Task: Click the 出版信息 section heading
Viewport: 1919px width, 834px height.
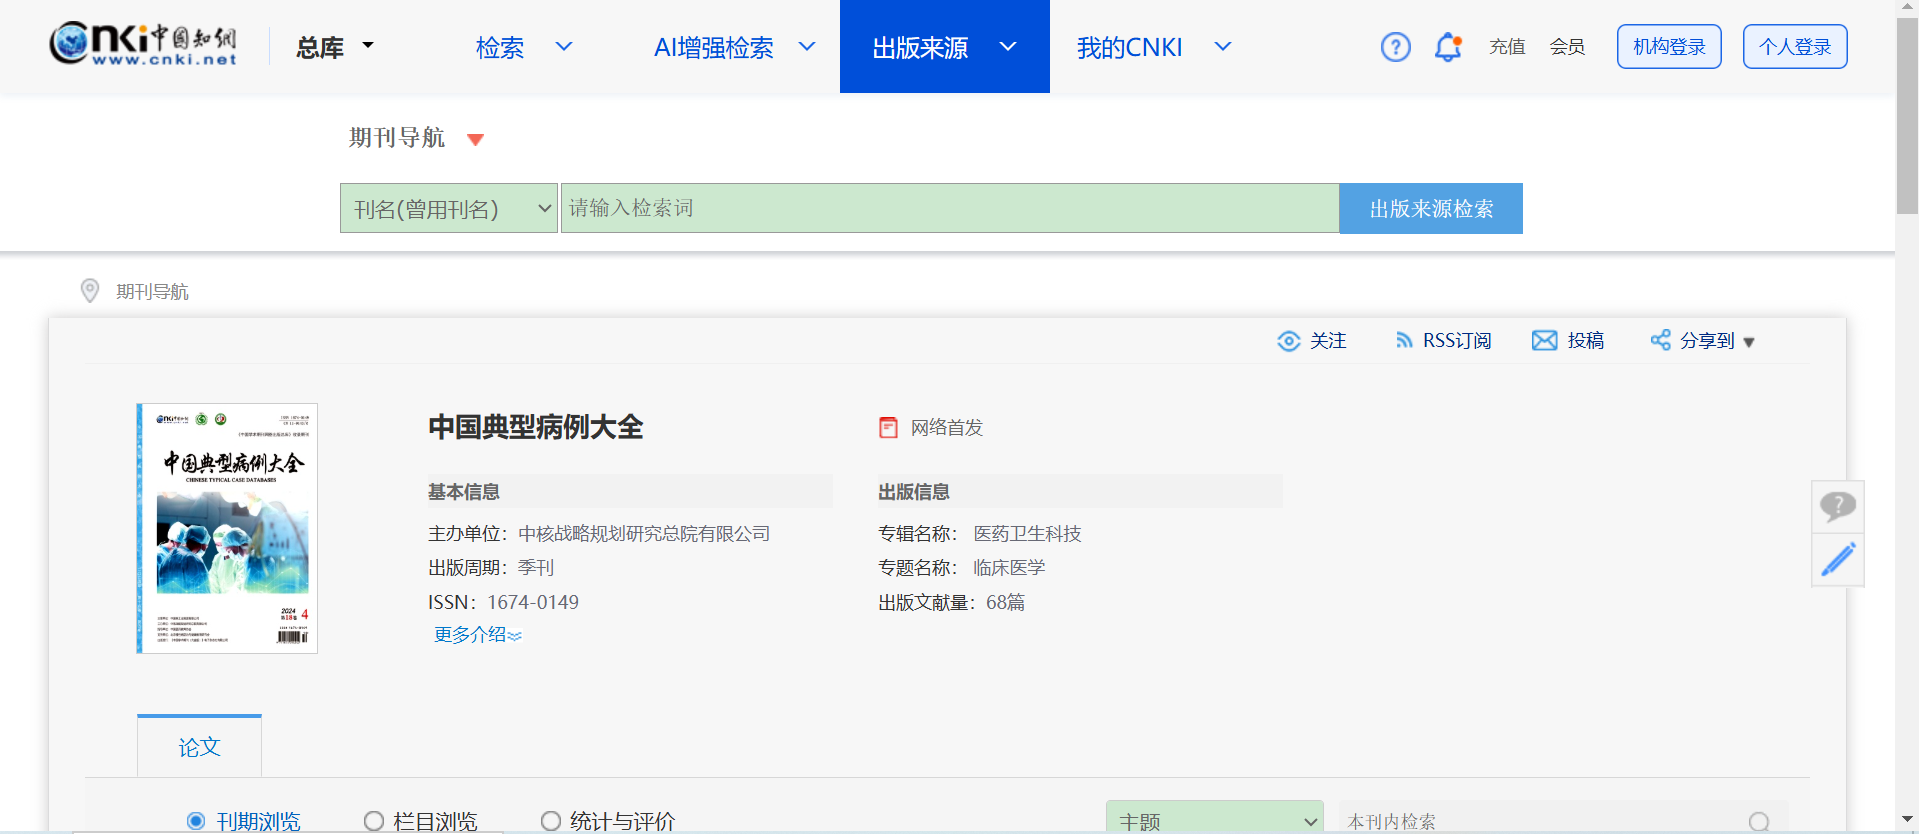Action: (914, 492)
